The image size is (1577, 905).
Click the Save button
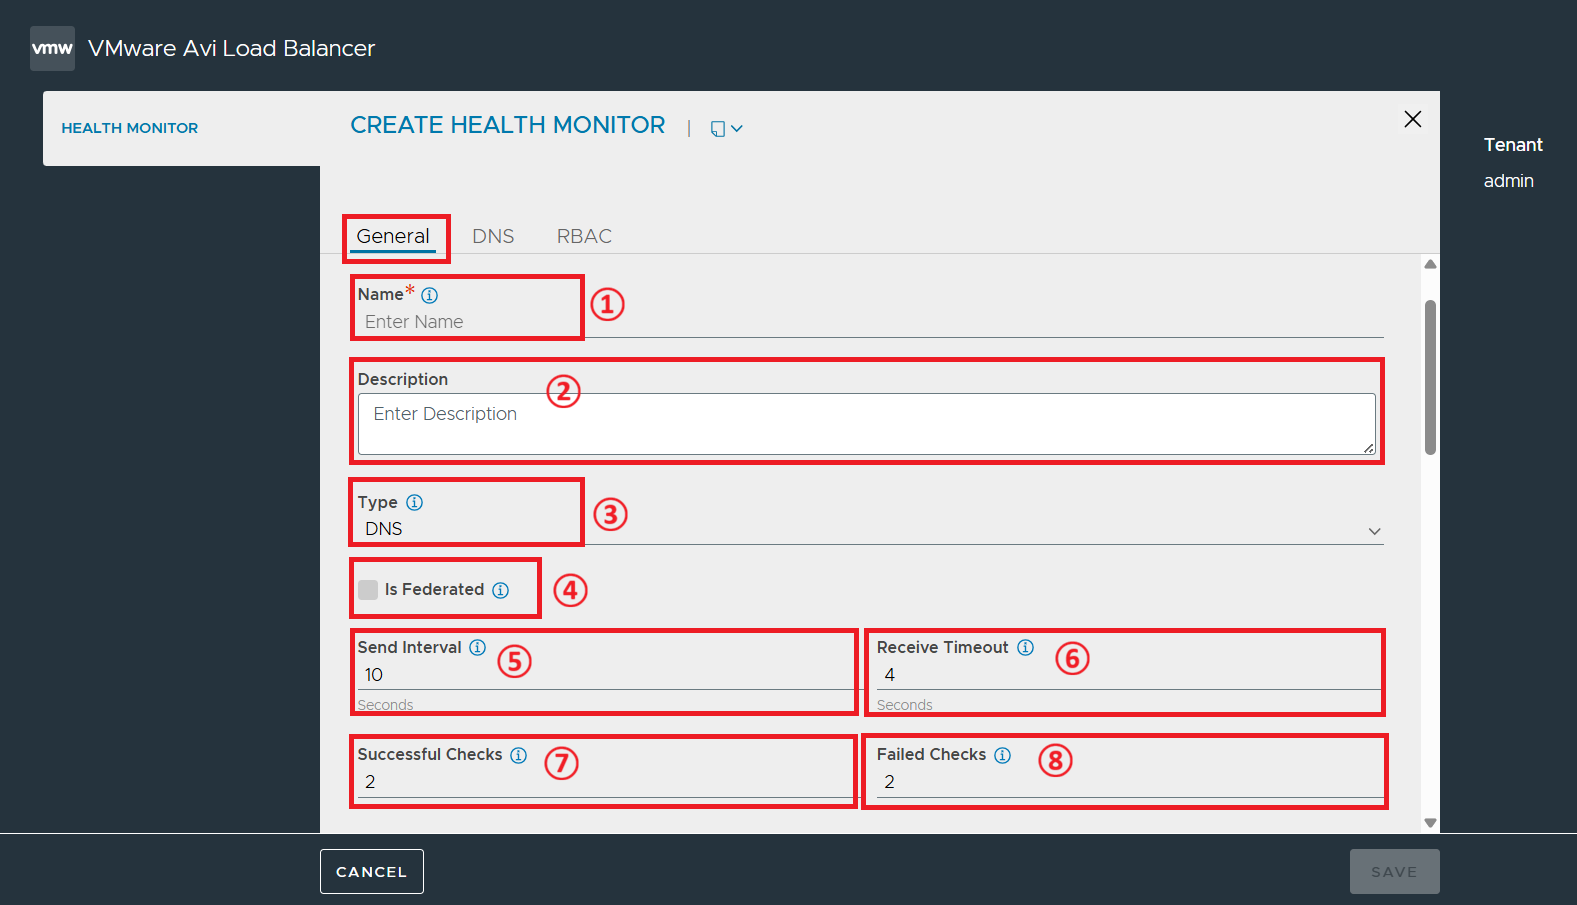[1394, 871]
